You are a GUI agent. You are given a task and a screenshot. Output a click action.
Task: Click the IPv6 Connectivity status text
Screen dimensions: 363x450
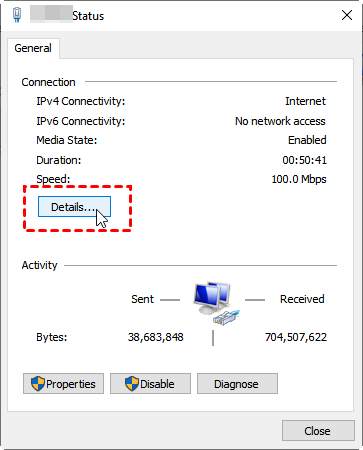pos(280,121)
